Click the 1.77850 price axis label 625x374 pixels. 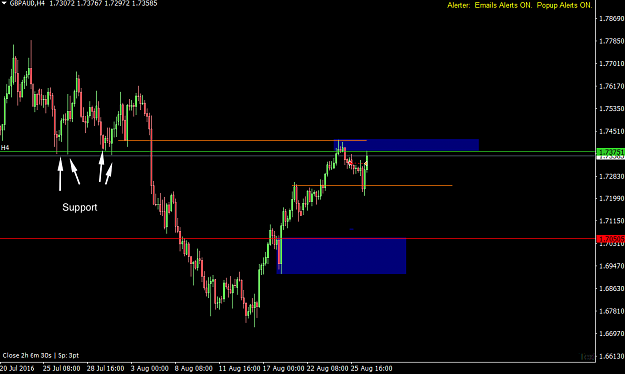tap(611, 41)
